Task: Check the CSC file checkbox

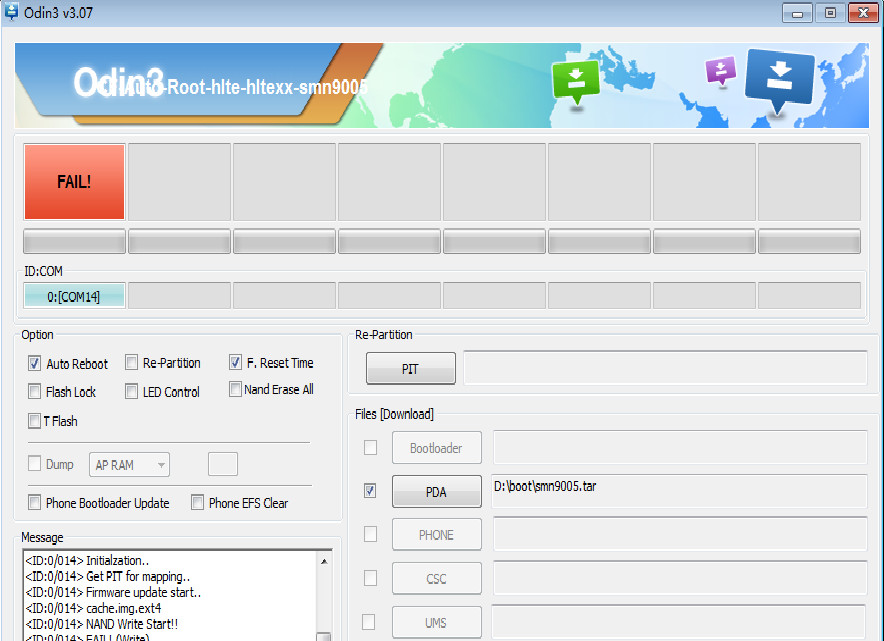Action: pos(370,578)
